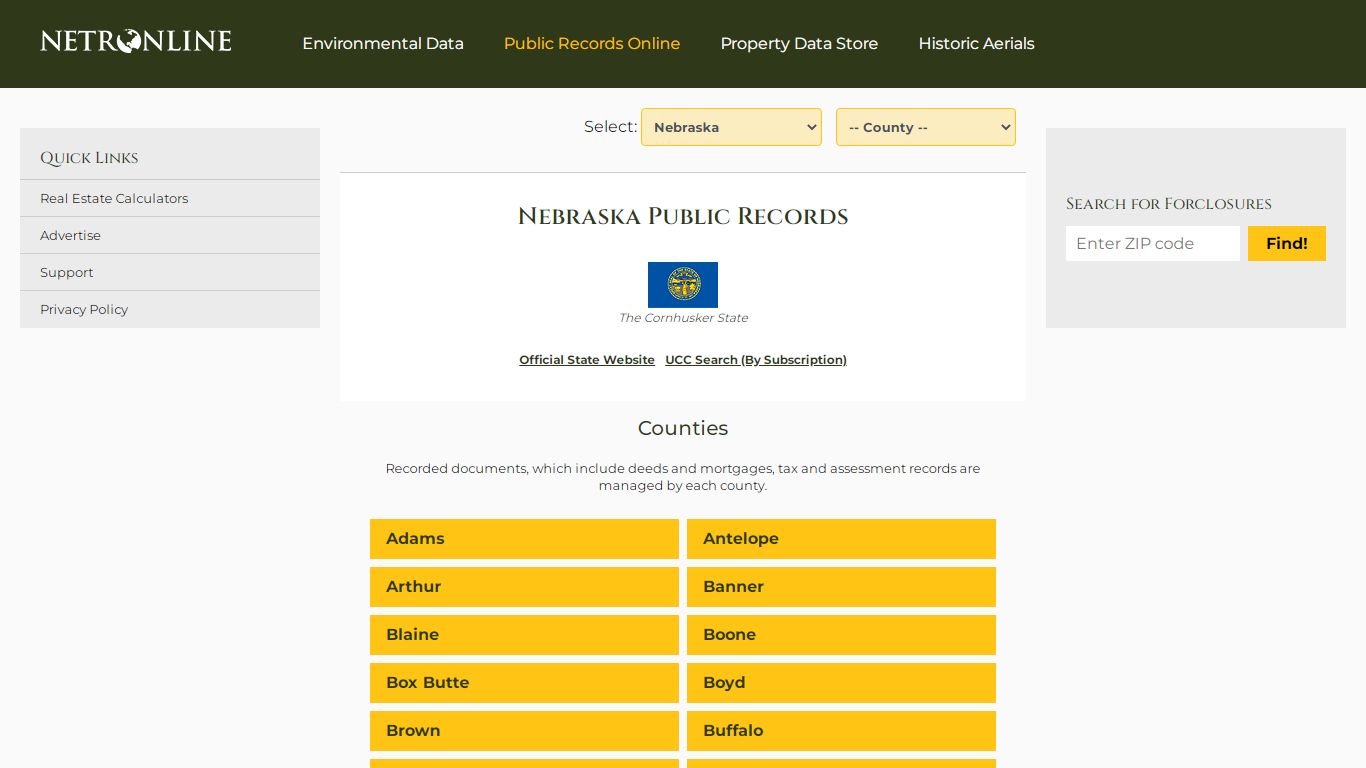
Task: Expand the Nebraska state dropdown
Action: coord(731,127)
